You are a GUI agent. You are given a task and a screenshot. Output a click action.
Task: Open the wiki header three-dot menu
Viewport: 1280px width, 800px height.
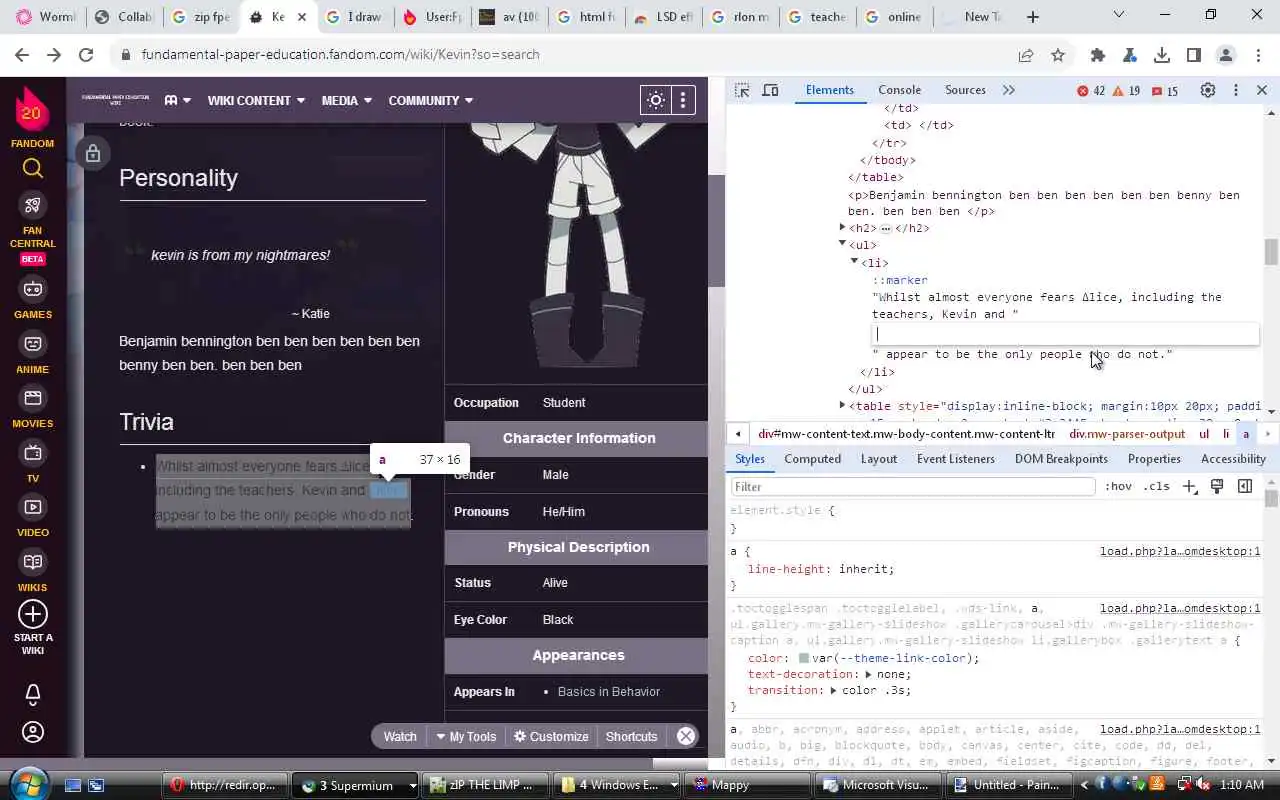click(683, 100)
